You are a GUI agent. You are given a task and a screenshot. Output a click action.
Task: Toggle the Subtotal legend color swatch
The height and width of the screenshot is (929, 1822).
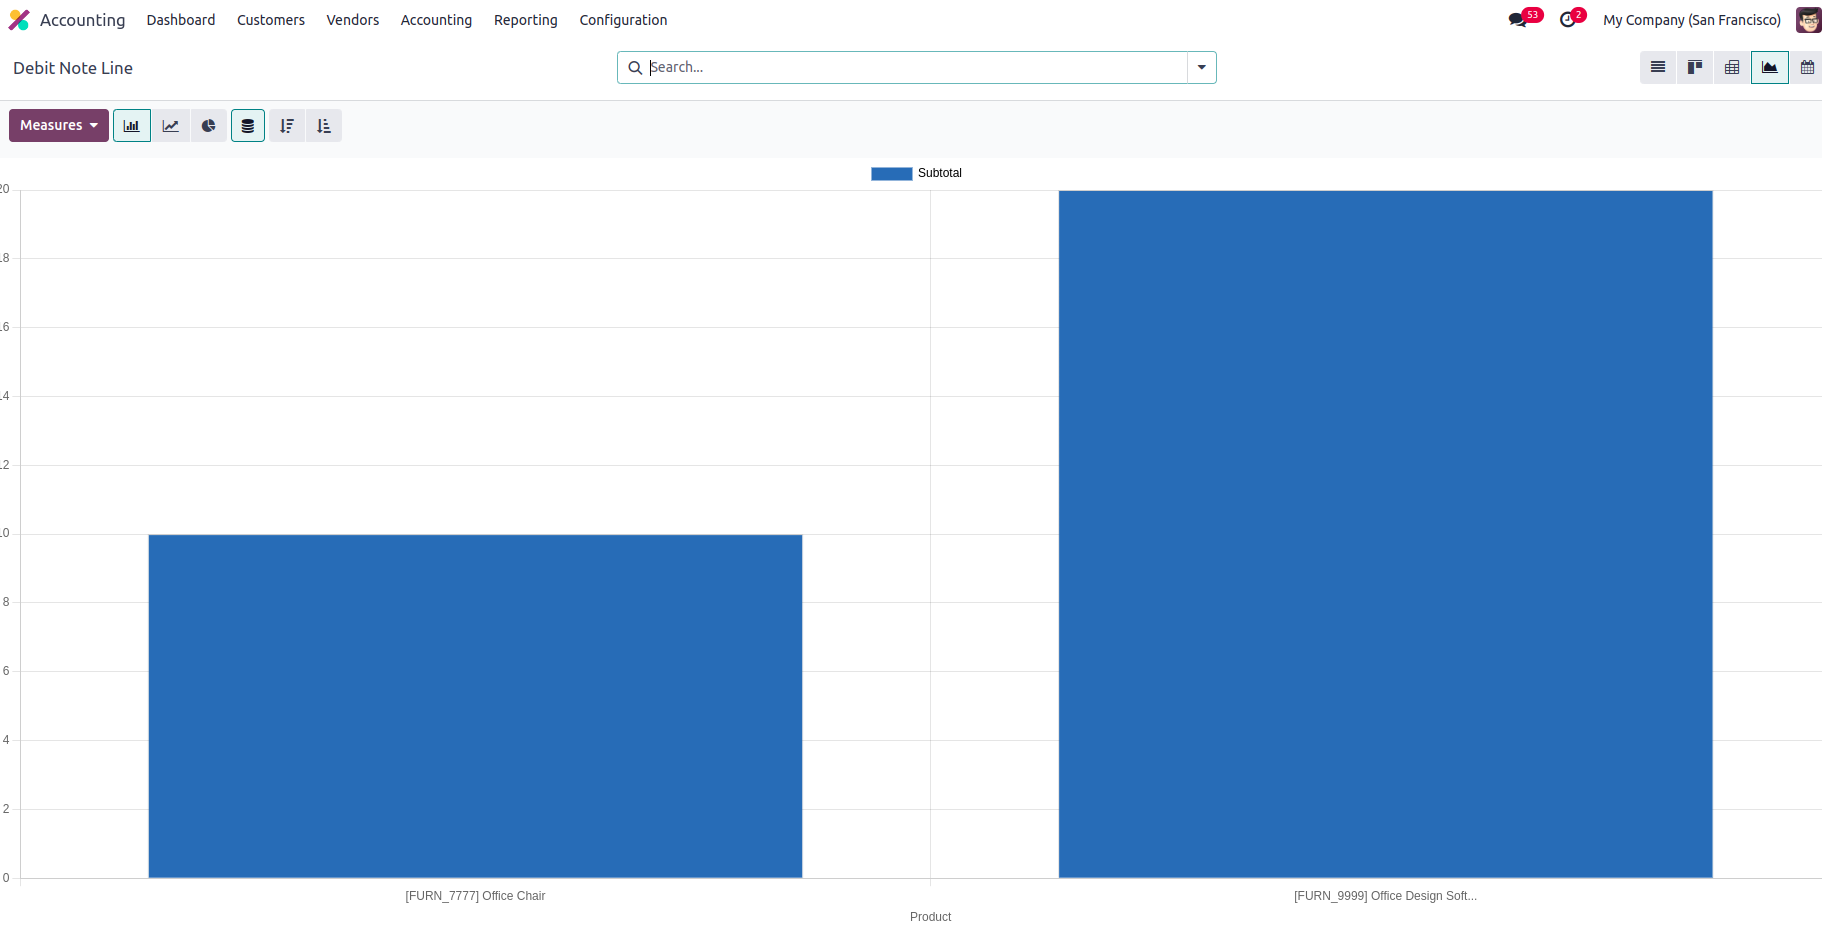click(892, 174)
